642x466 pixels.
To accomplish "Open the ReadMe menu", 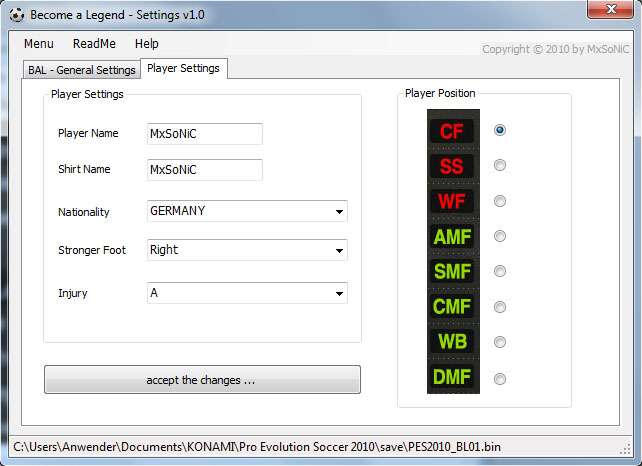I will 94,44.
